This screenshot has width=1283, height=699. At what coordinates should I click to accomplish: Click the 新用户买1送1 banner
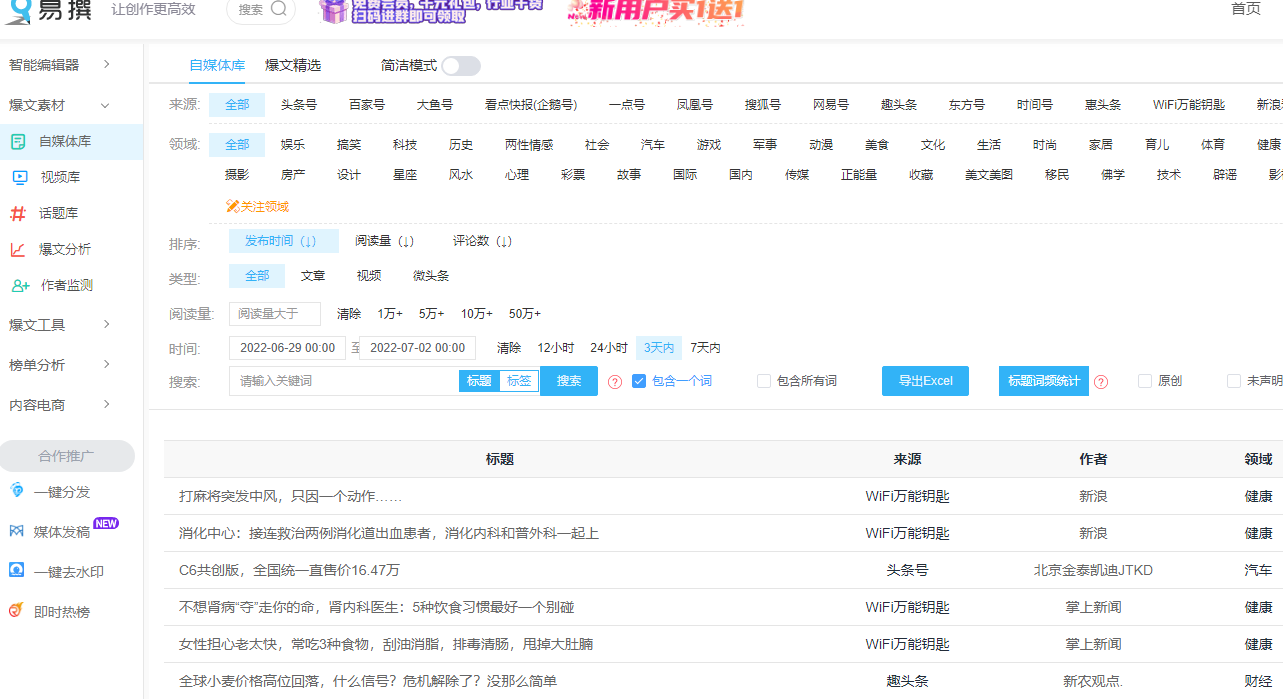(x=656, y=11)
